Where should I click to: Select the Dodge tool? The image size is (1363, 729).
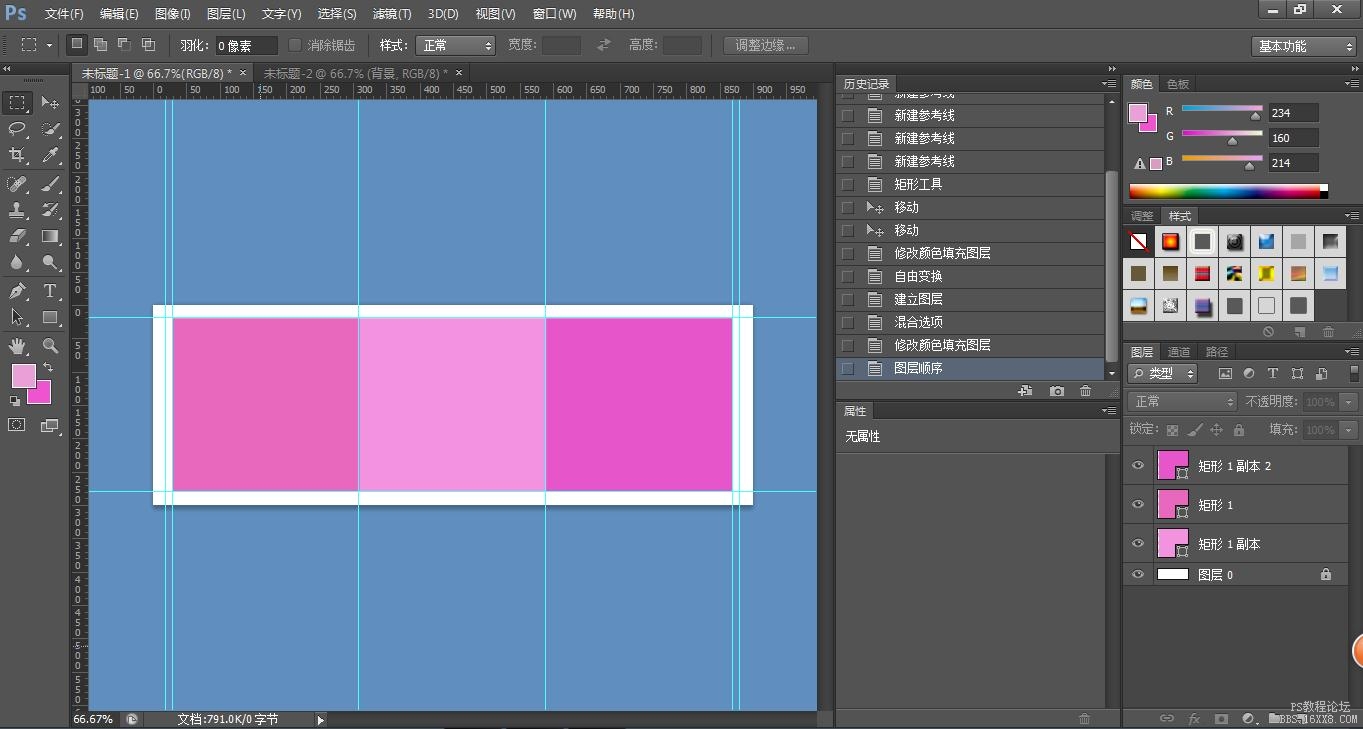(x=50, y=263)
